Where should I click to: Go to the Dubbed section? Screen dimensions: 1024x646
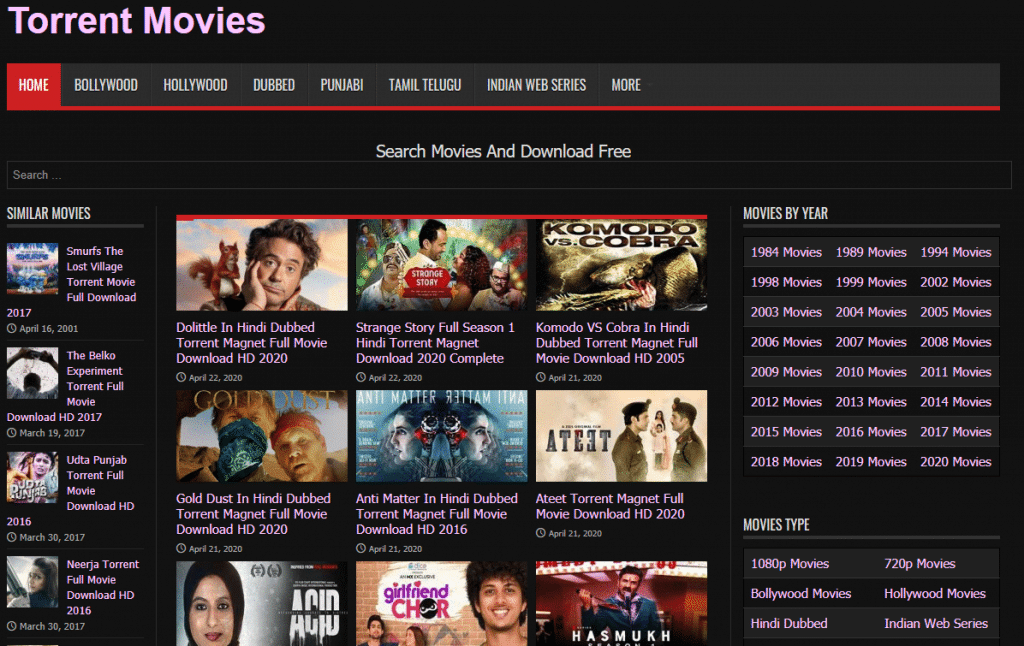(274, 85)
